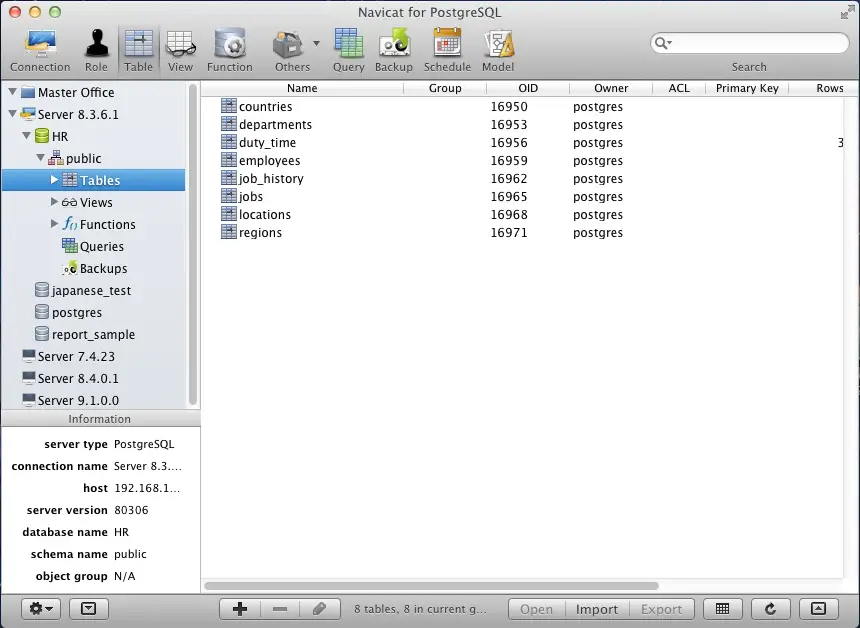Click the Others toolbox icon

click(288, 45)
